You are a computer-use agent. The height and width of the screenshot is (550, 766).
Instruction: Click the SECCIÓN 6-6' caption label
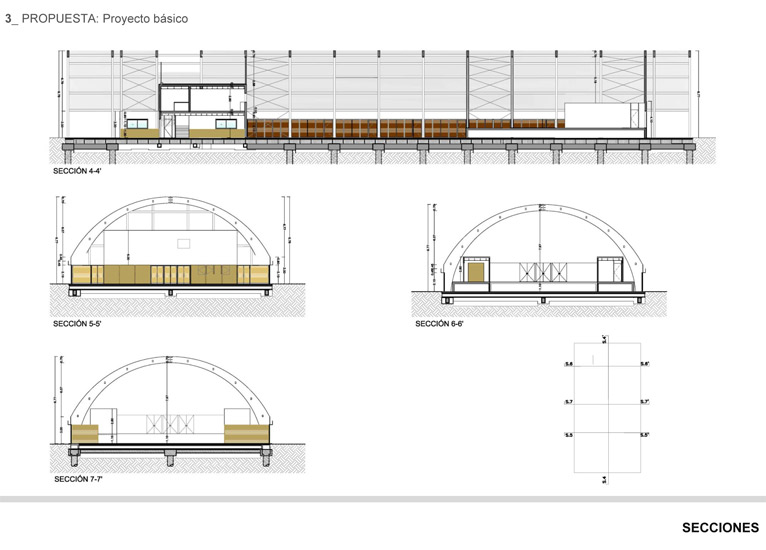pyautogui.click(x=440, y=325)
